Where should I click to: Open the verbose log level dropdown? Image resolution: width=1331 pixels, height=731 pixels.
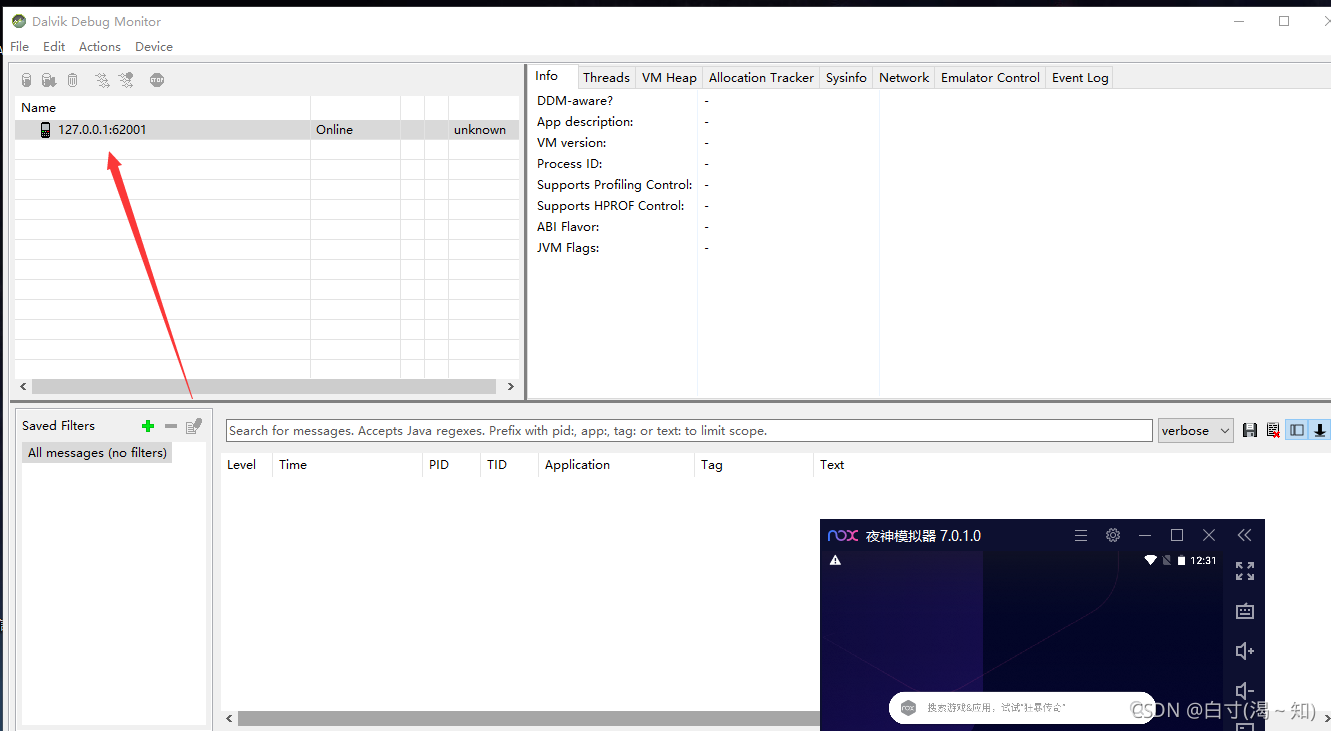tap(1196, 430)
